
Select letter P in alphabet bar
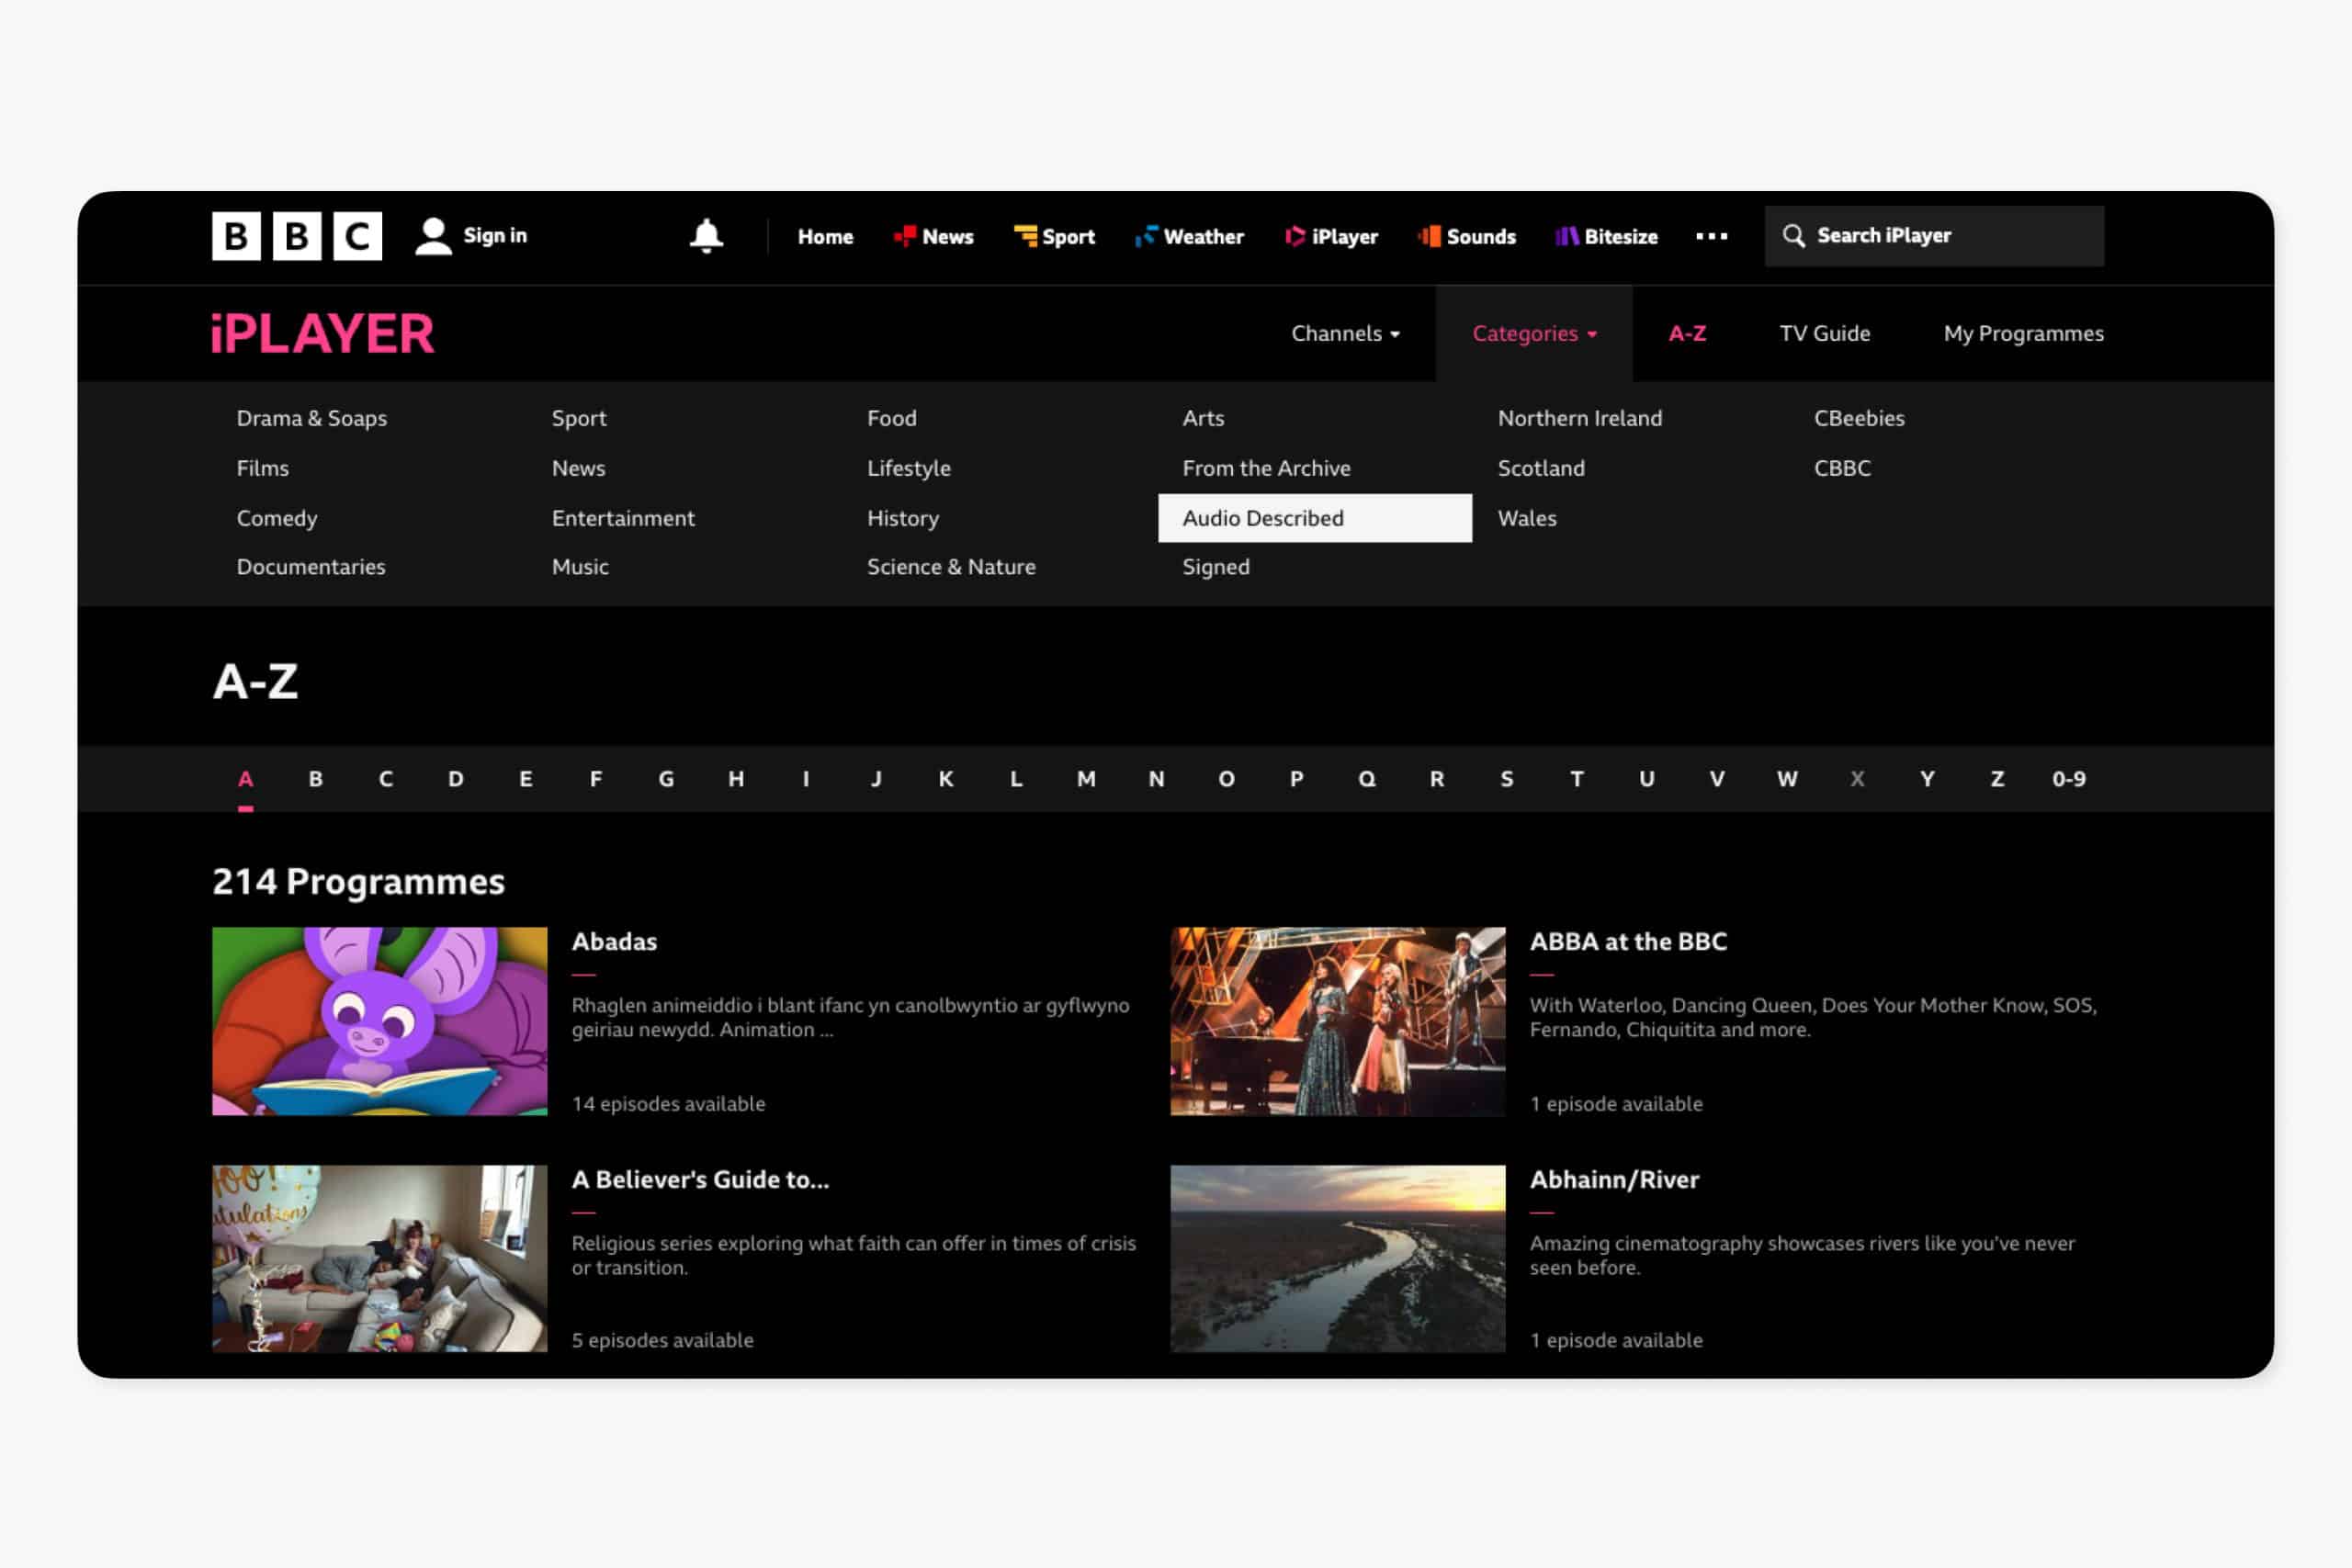pyautogui.click(x=1296, y=779)
